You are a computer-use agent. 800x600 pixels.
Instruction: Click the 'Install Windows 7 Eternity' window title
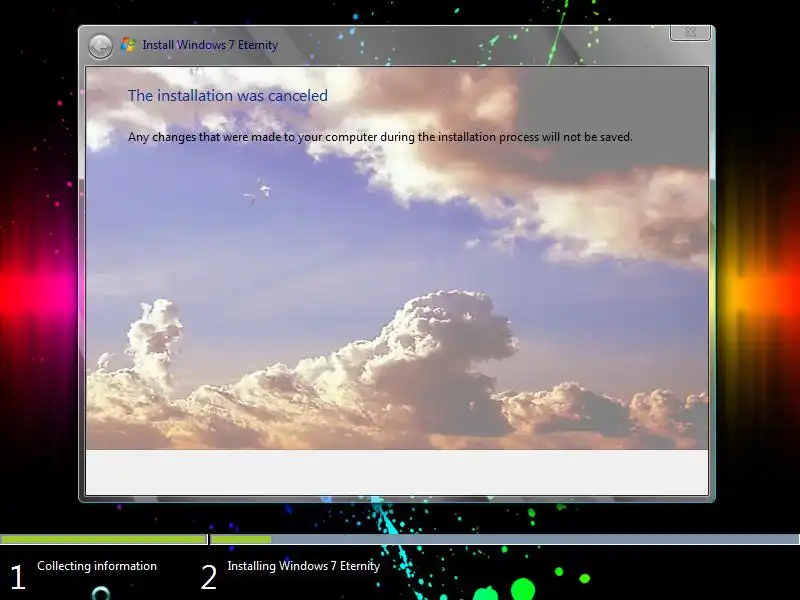pos(210,45)
